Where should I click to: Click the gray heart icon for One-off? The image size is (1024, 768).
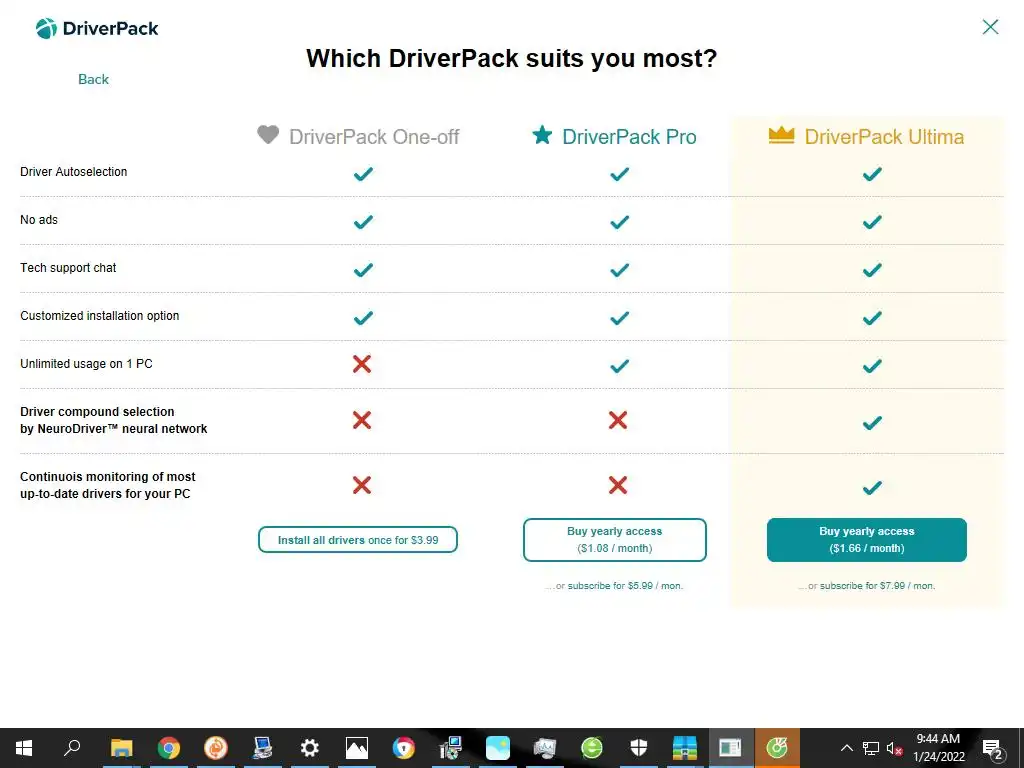[268, 135]
